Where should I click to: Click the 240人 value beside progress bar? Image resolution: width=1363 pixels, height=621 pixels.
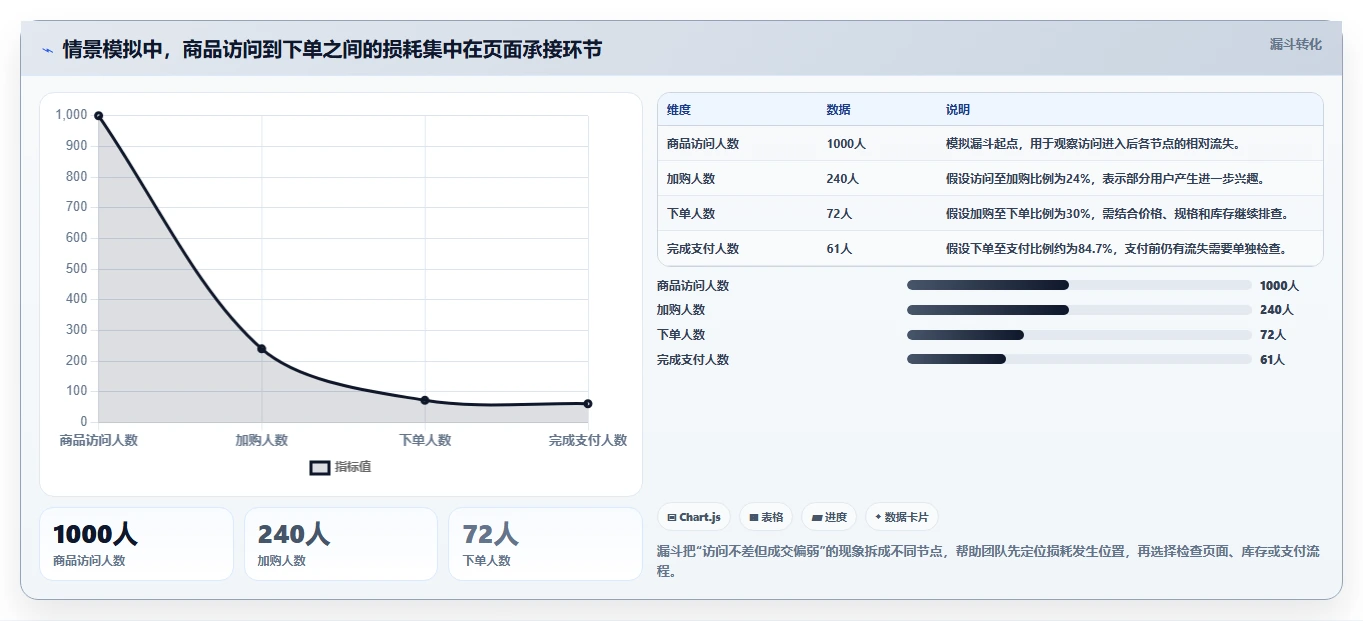1276,310
